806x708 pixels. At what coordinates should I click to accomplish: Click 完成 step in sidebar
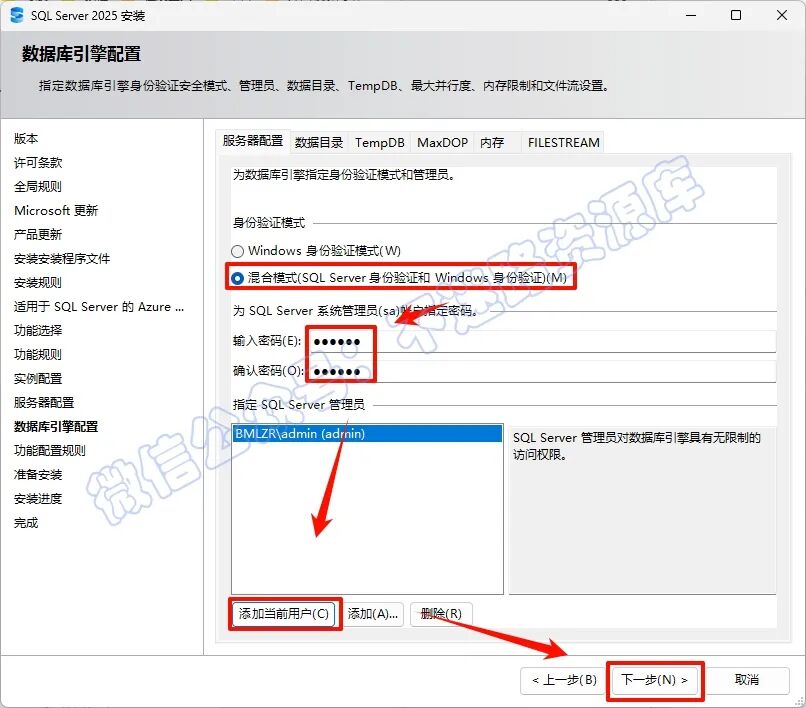click(26, 523)
